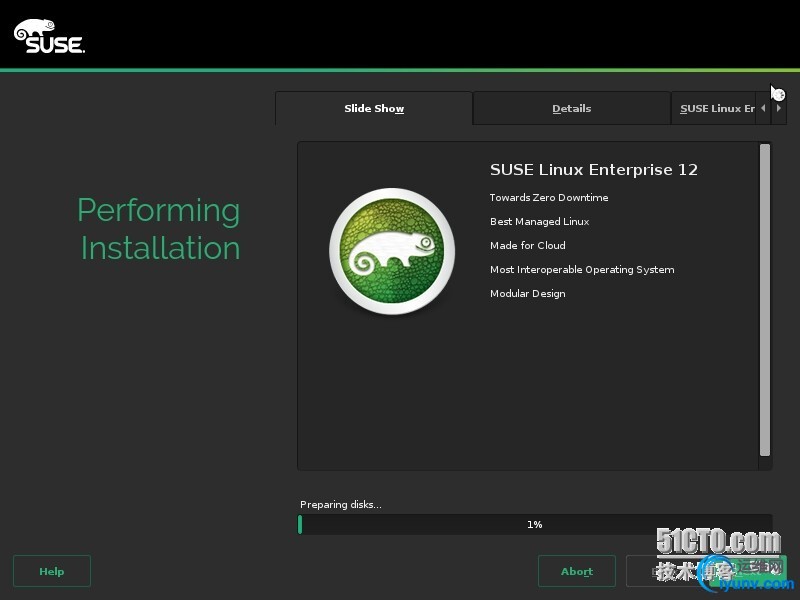
Task: Click the 'Modular Design' slide line
Action: click(527, 294)
